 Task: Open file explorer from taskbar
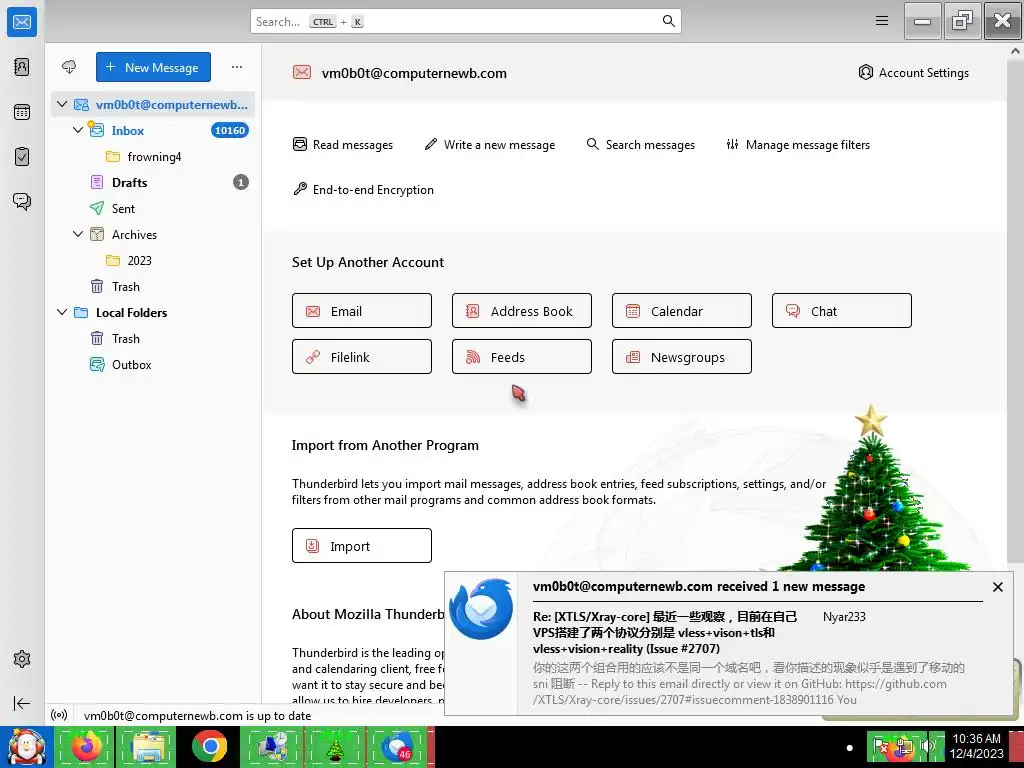tap(148, 746)
